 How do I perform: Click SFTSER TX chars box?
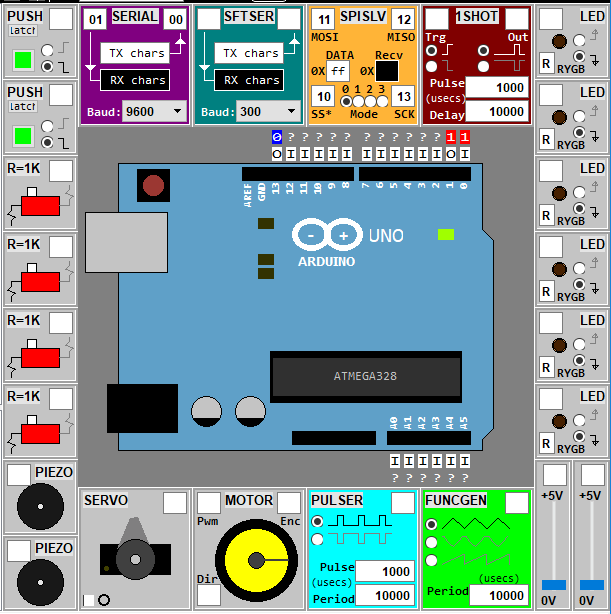coord(249,53)
